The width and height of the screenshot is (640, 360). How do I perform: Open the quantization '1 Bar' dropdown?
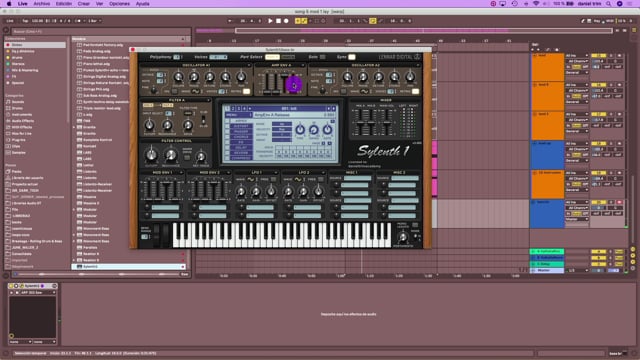[x=94, y=21]
